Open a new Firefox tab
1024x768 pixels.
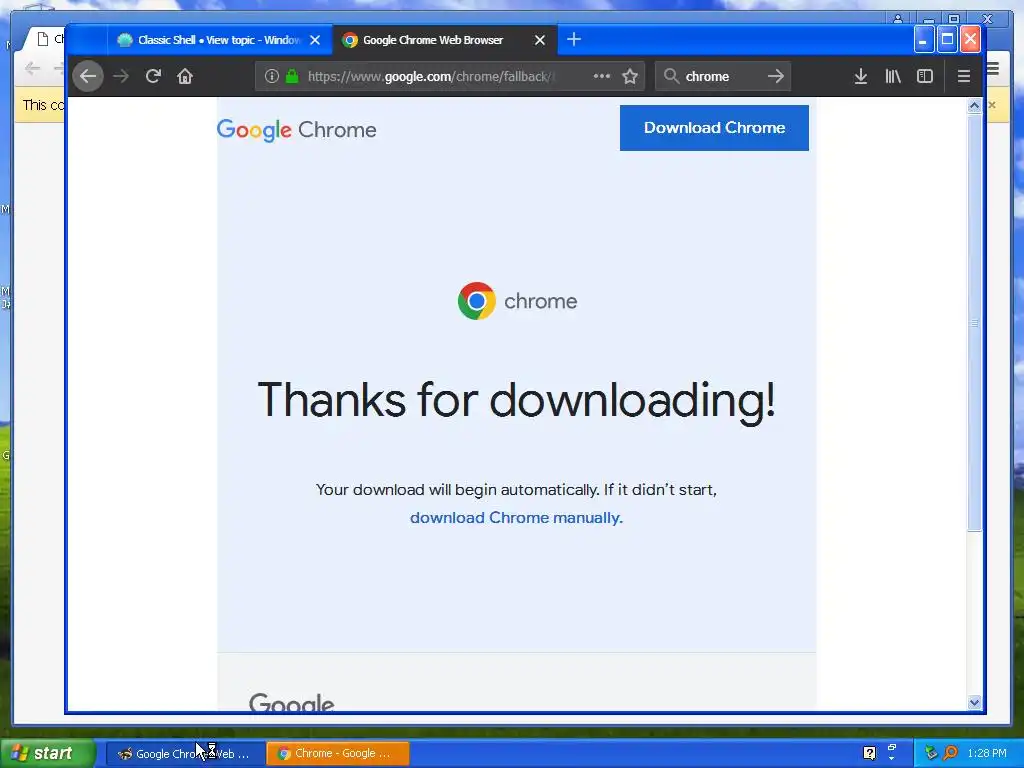pos(573,40)
